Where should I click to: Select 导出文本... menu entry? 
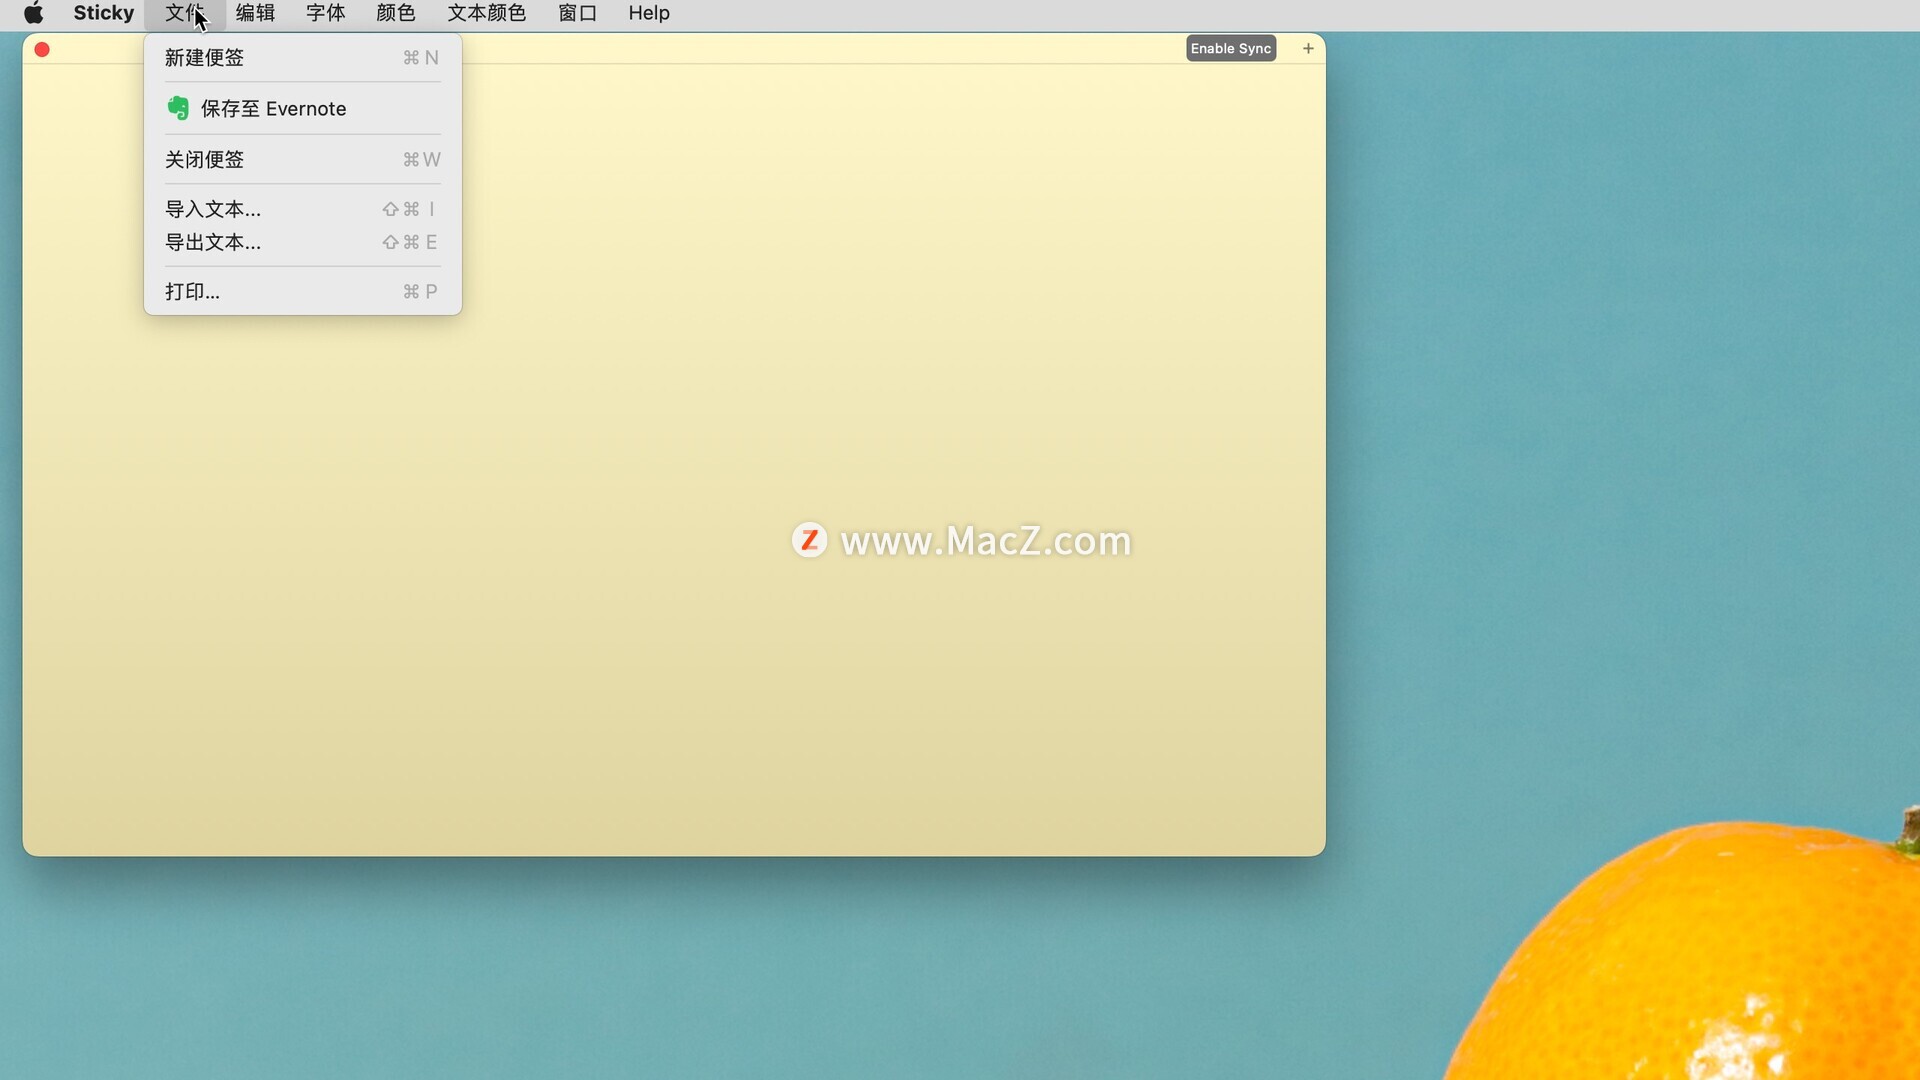(x=303, y=242)
